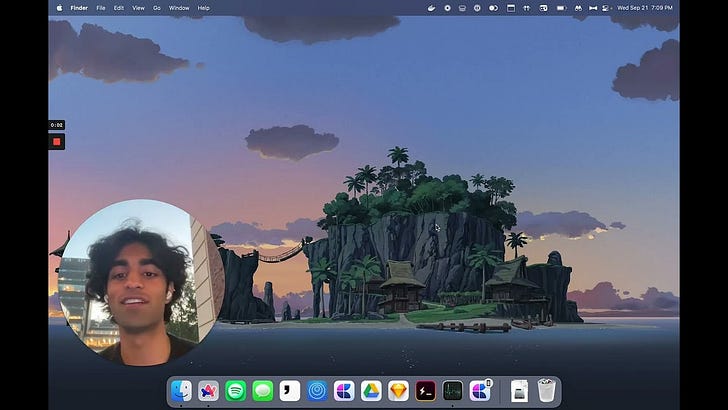Launch Spotify from the dock
Image resolution: width=728 pixels, height=410 pixels.
pyautogui.click(x=235, y=390)
